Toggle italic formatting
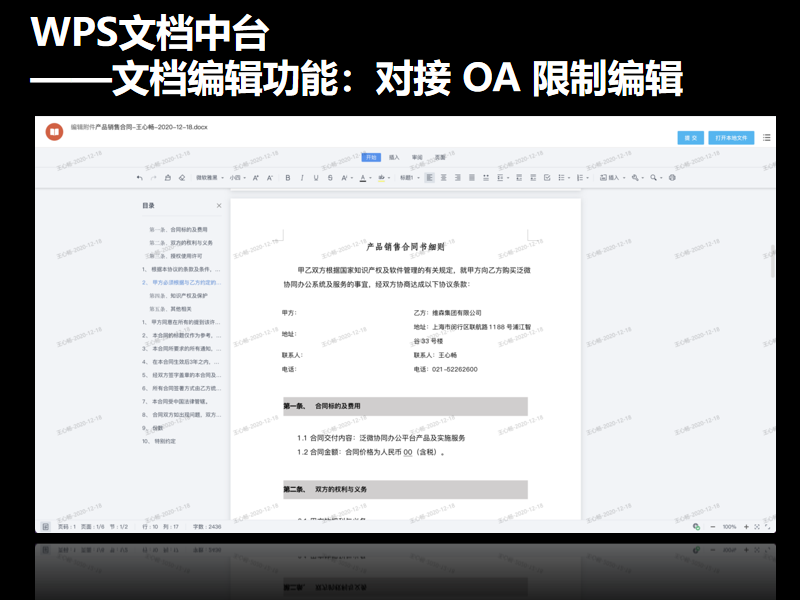 pyautogui.click(x=302, y=178)
